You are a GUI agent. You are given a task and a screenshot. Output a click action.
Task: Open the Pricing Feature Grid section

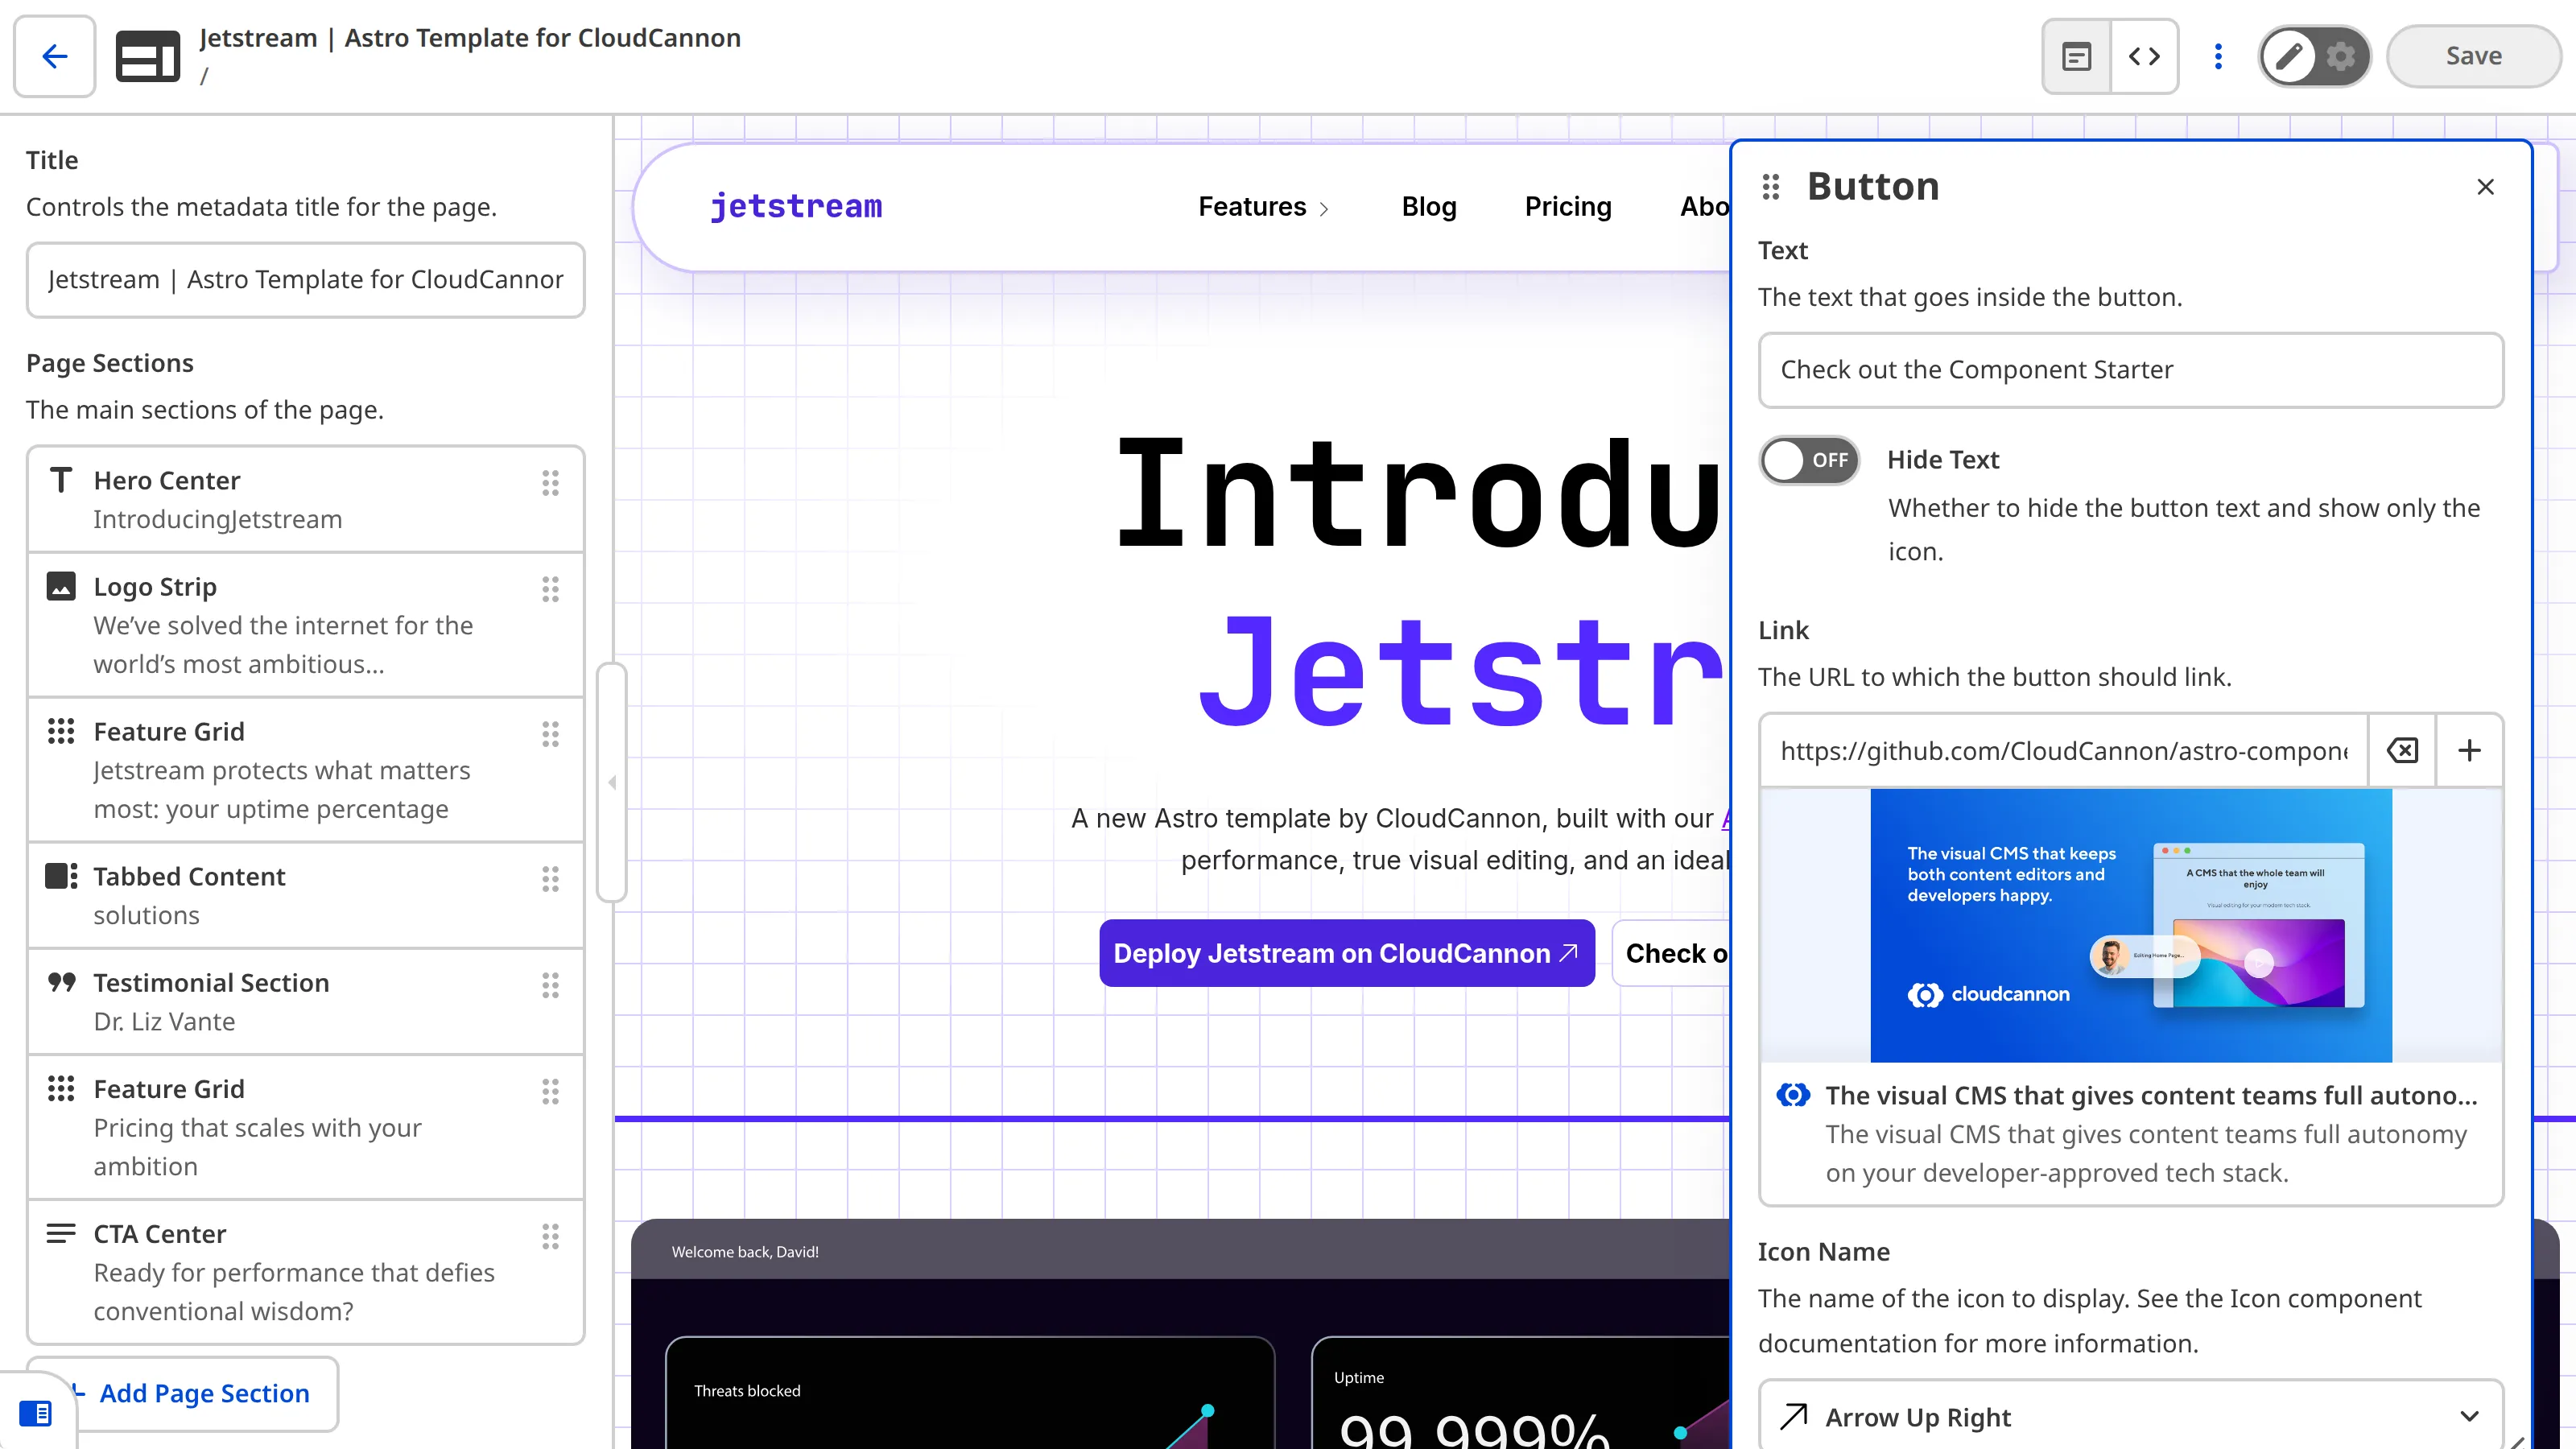(x=305, y=1127)
